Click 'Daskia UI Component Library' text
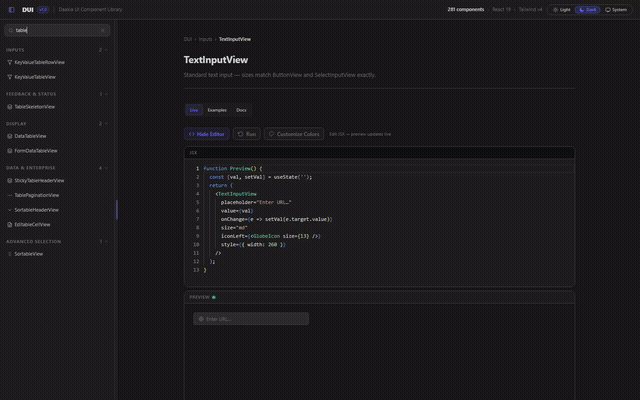 90,10
